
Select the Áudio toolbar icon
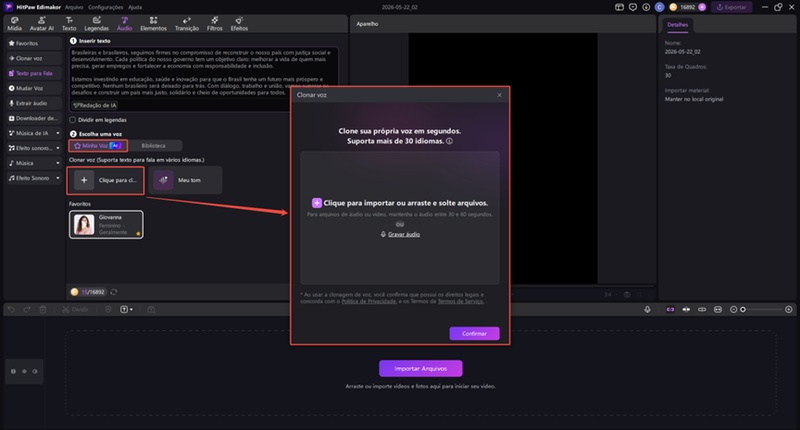124,23
